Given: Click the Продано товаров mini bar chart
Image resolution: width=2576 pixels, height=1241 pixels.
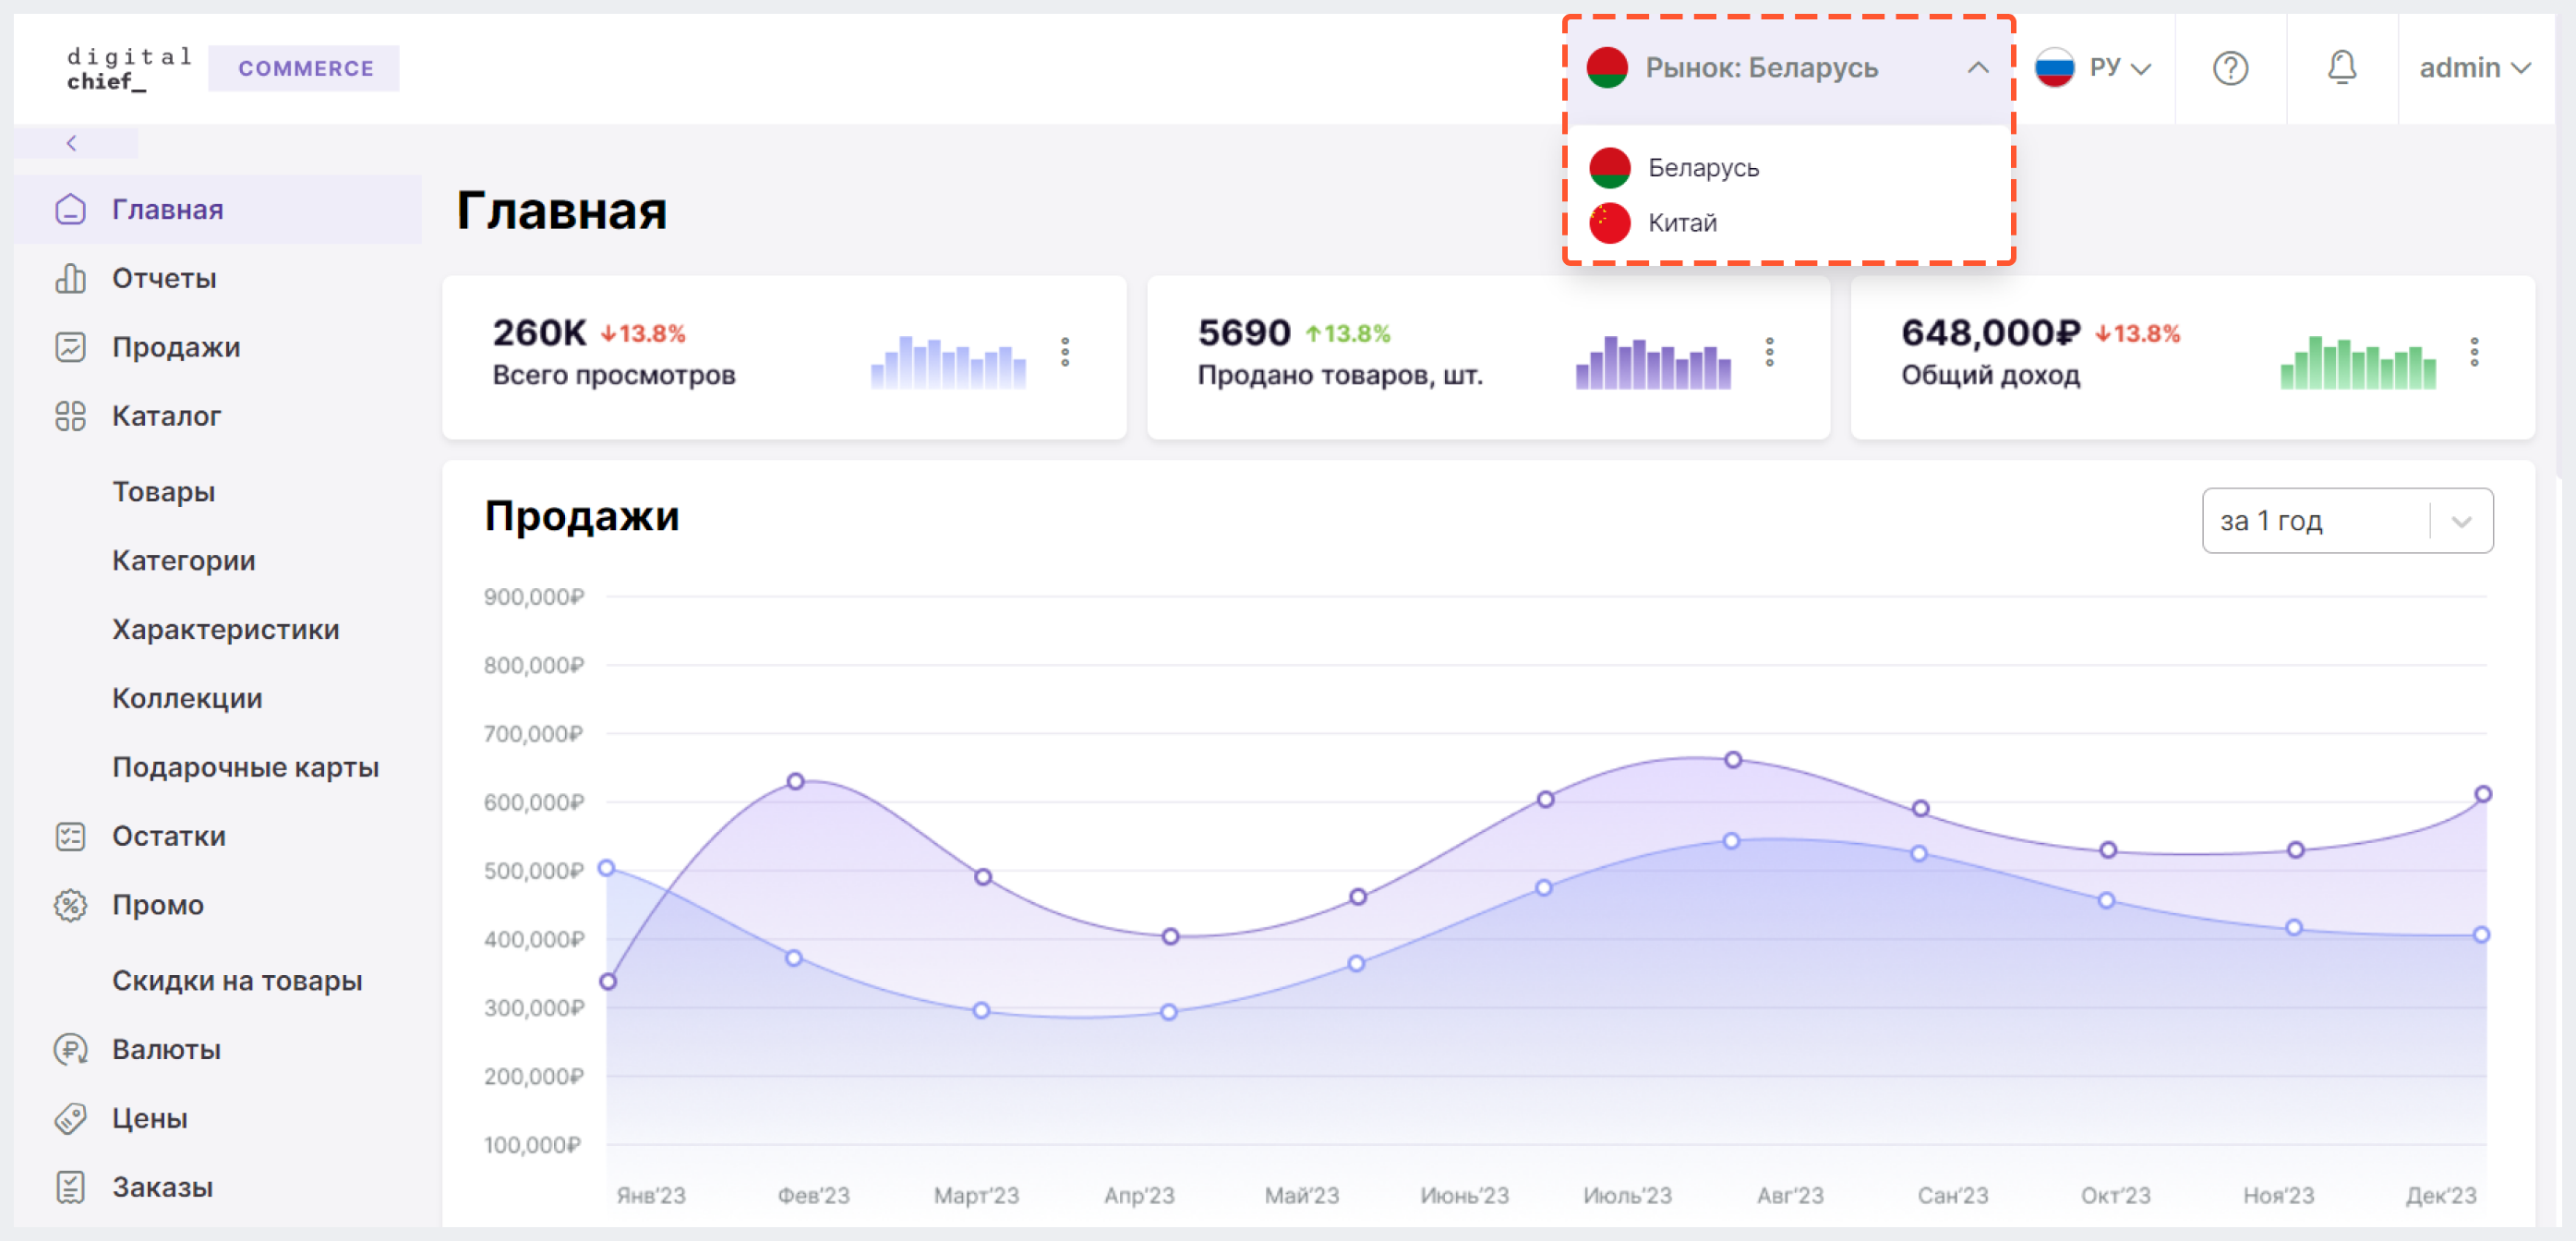Looking at the screenshot, I should 1653,362.
